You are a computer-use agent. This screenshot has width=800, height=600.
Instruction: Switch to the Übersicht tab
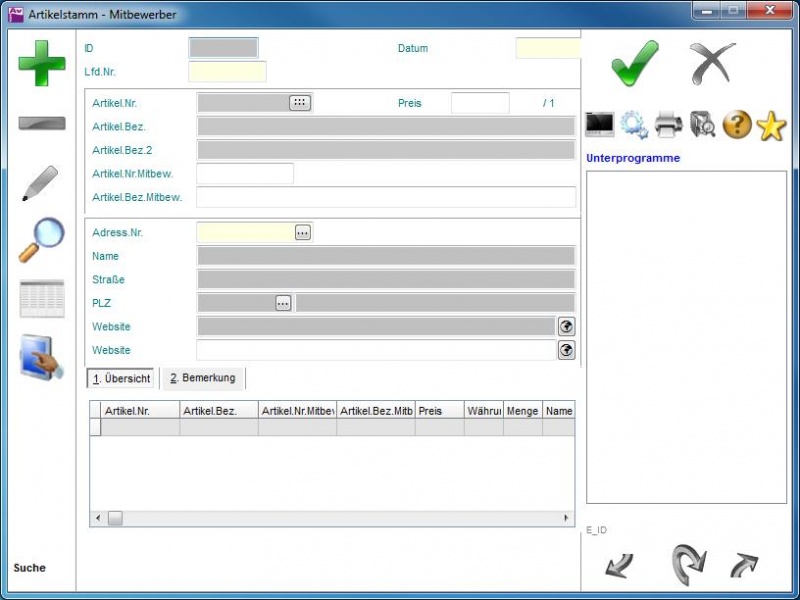tap(121, 378)
